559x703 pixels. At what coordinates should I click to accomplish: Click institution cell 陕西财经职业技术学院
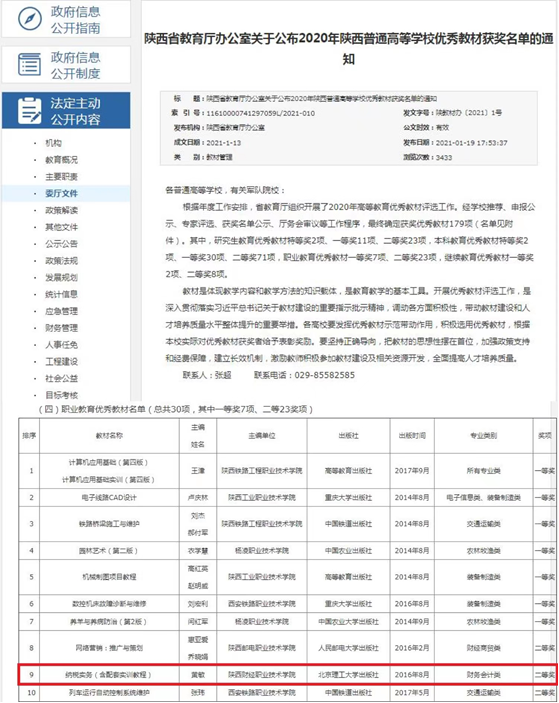click(x=262, y=675)
